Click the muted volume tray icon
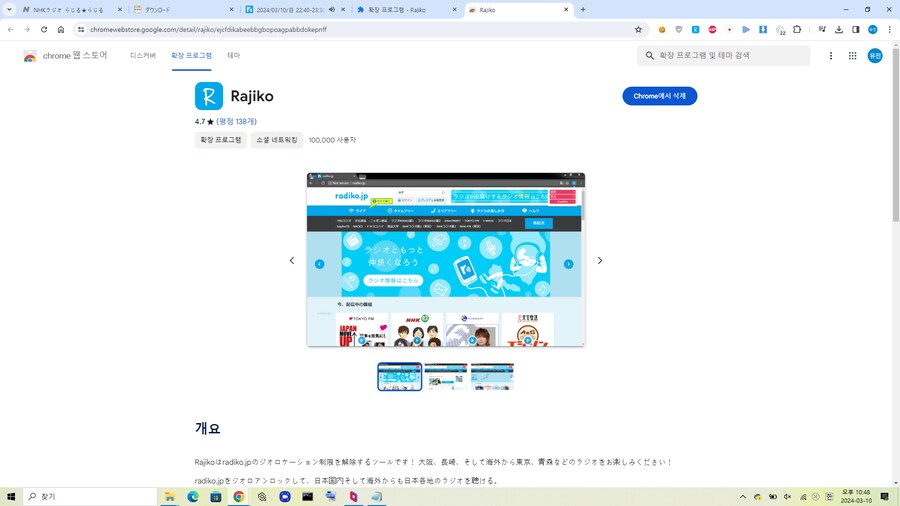This screenshot has height=506, width=900. (788, 497)
